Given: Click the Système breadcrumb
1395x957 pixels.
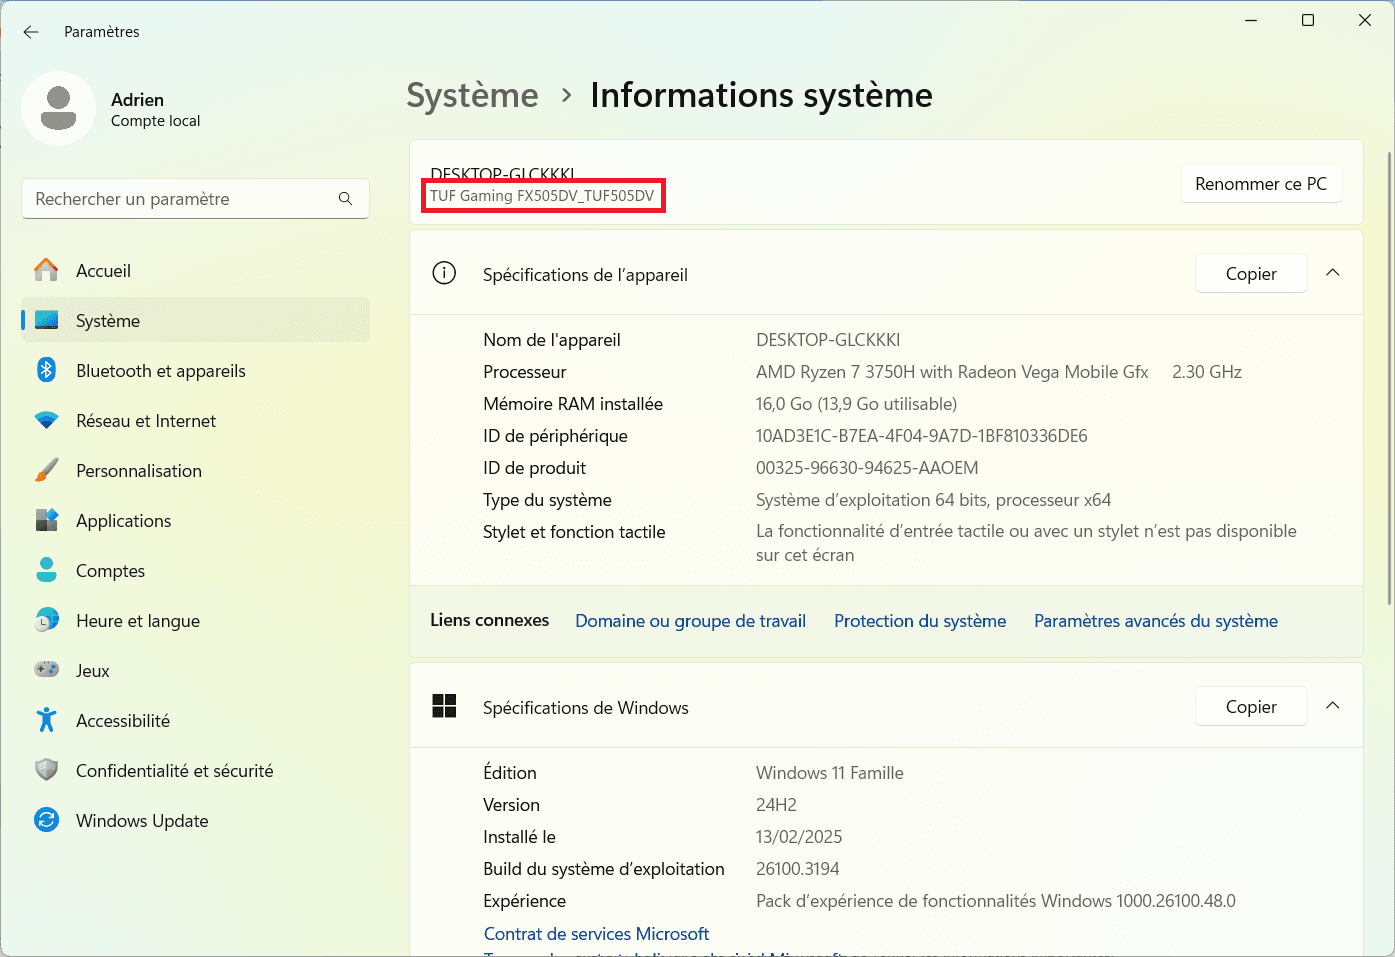Looking at the screenshot, I should pyautogui.click(x=472, y=95).
